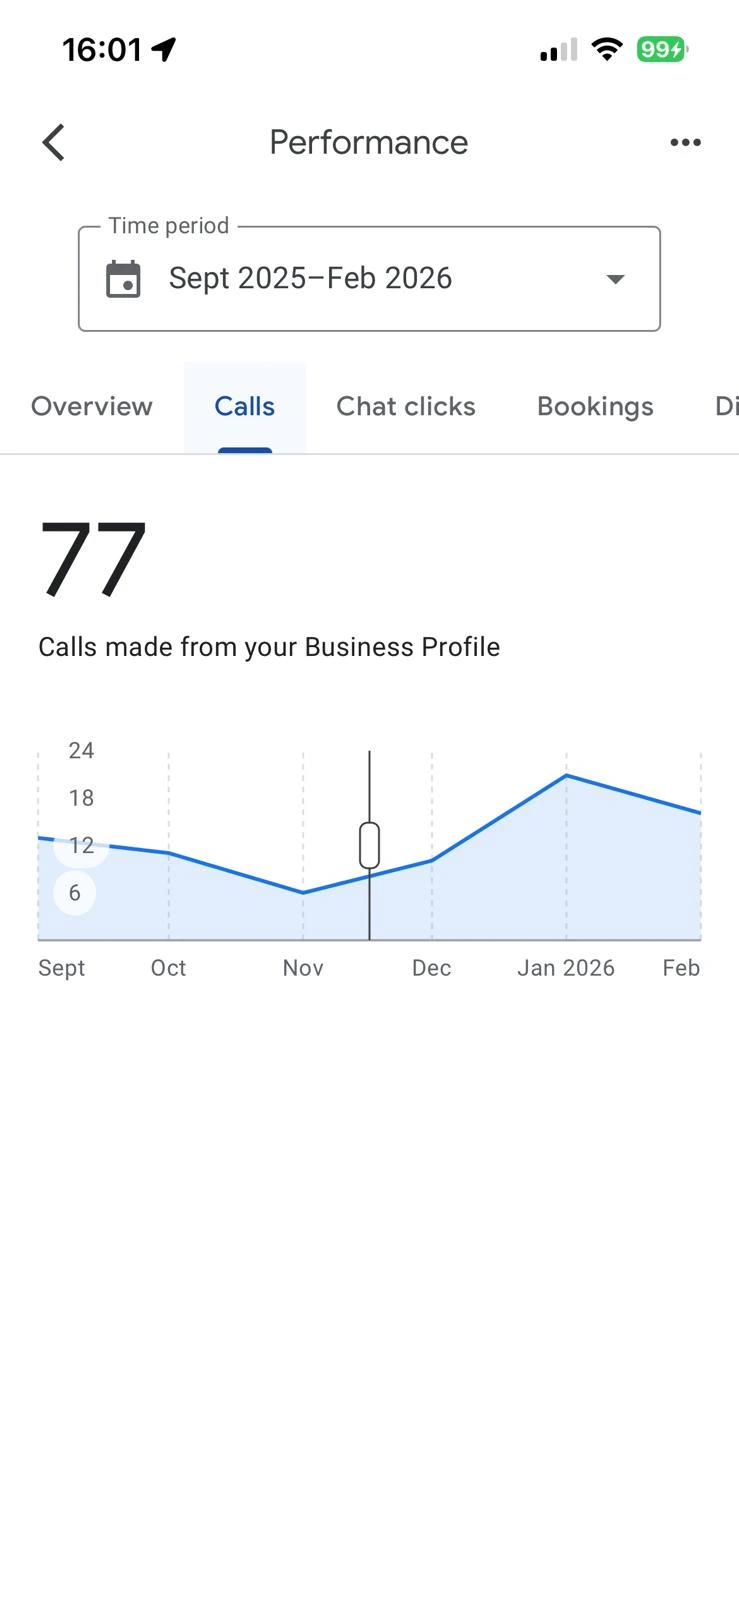Click the calendar icon in Time period
739x1600 pixels.
pos(124,279)
